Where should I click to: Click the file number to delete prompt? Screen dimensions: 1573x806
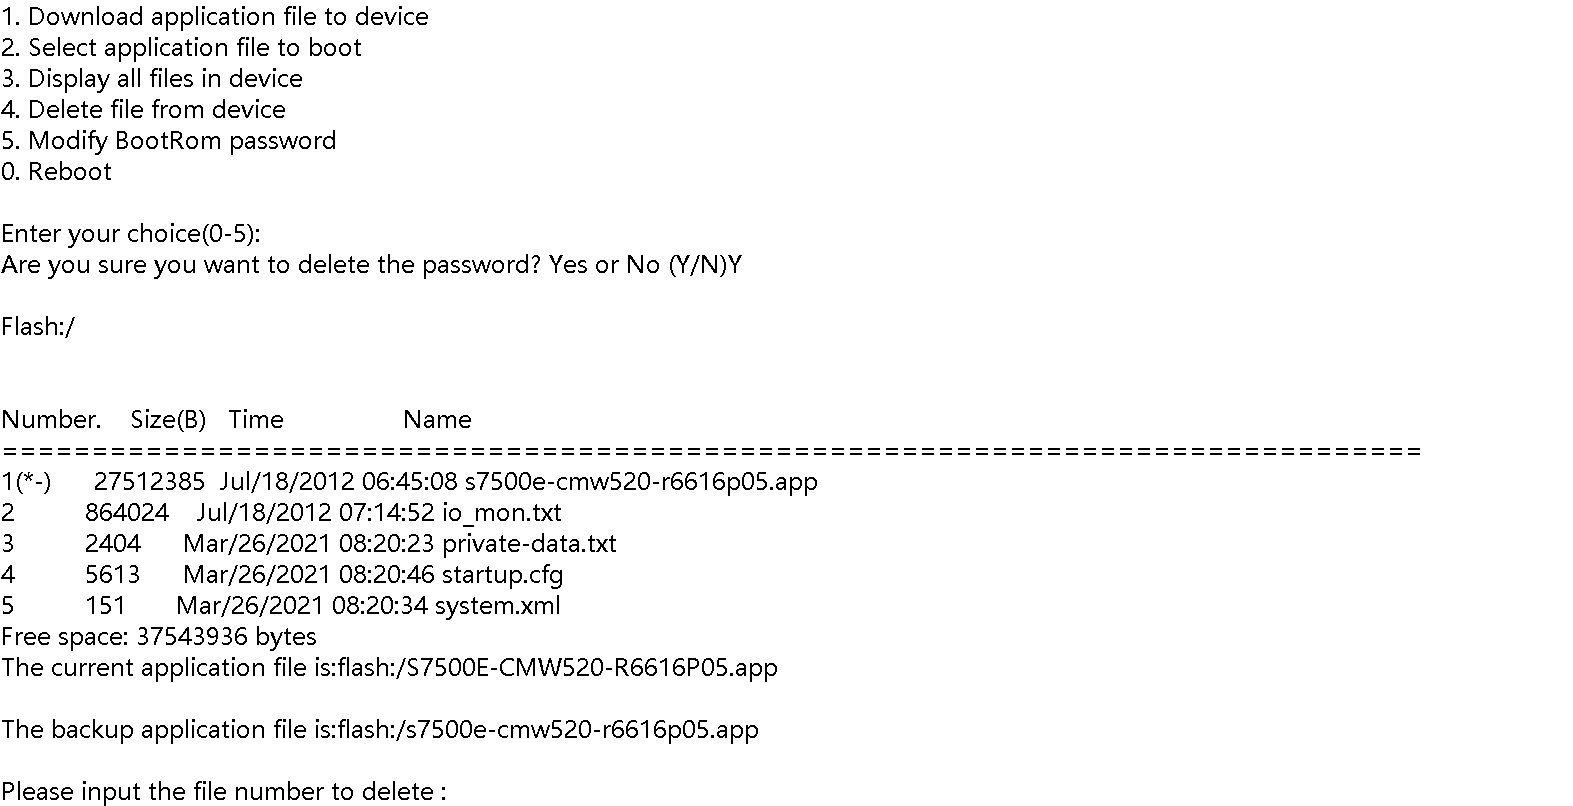pos(223,792)
